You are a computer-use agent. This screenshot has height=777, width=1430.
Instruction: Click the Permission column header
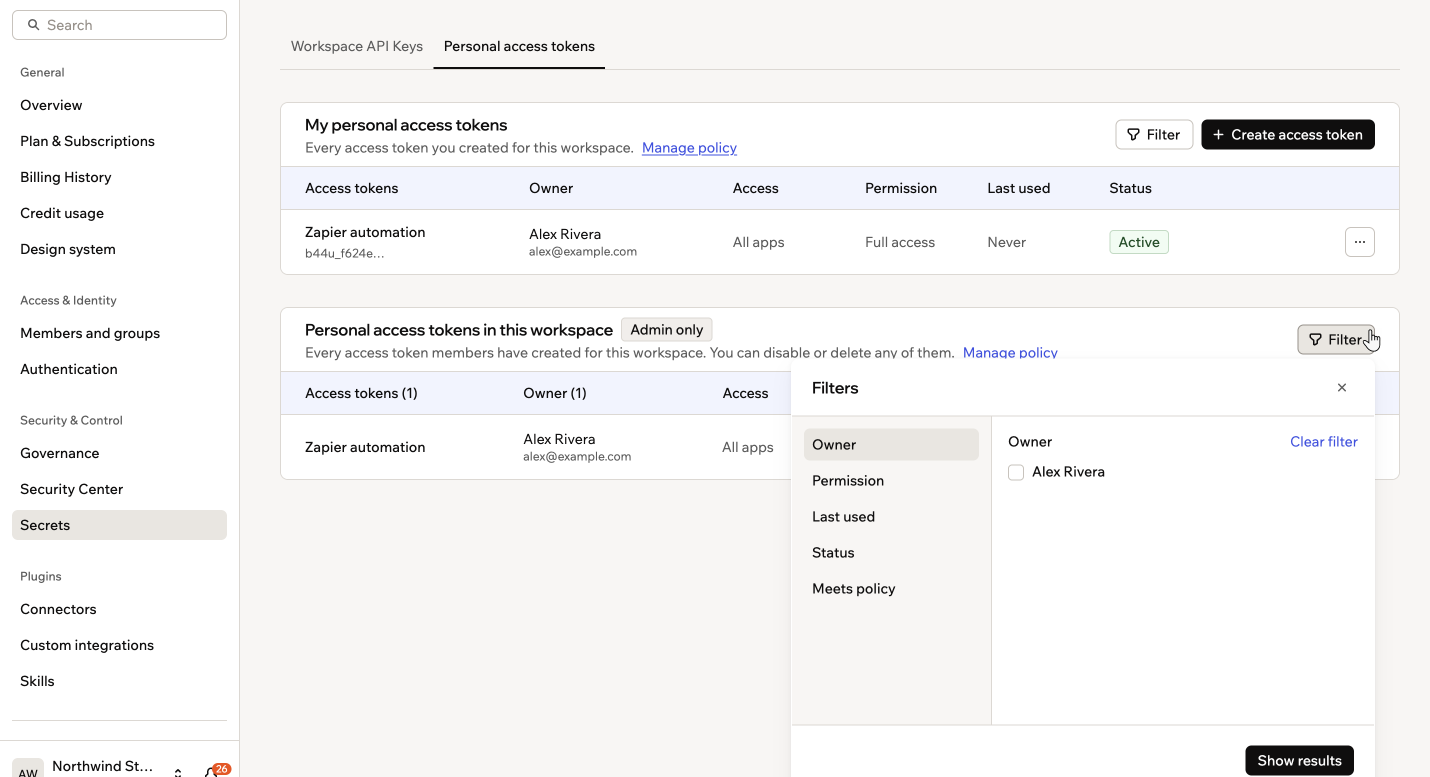click(x=901, y=188)
